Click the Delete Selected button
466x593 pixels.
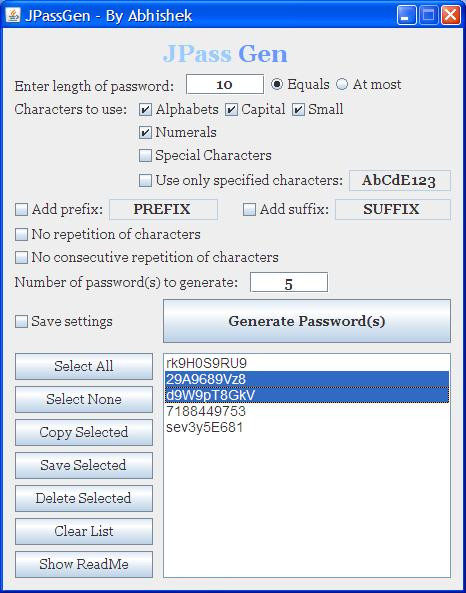tap(84, 498)
